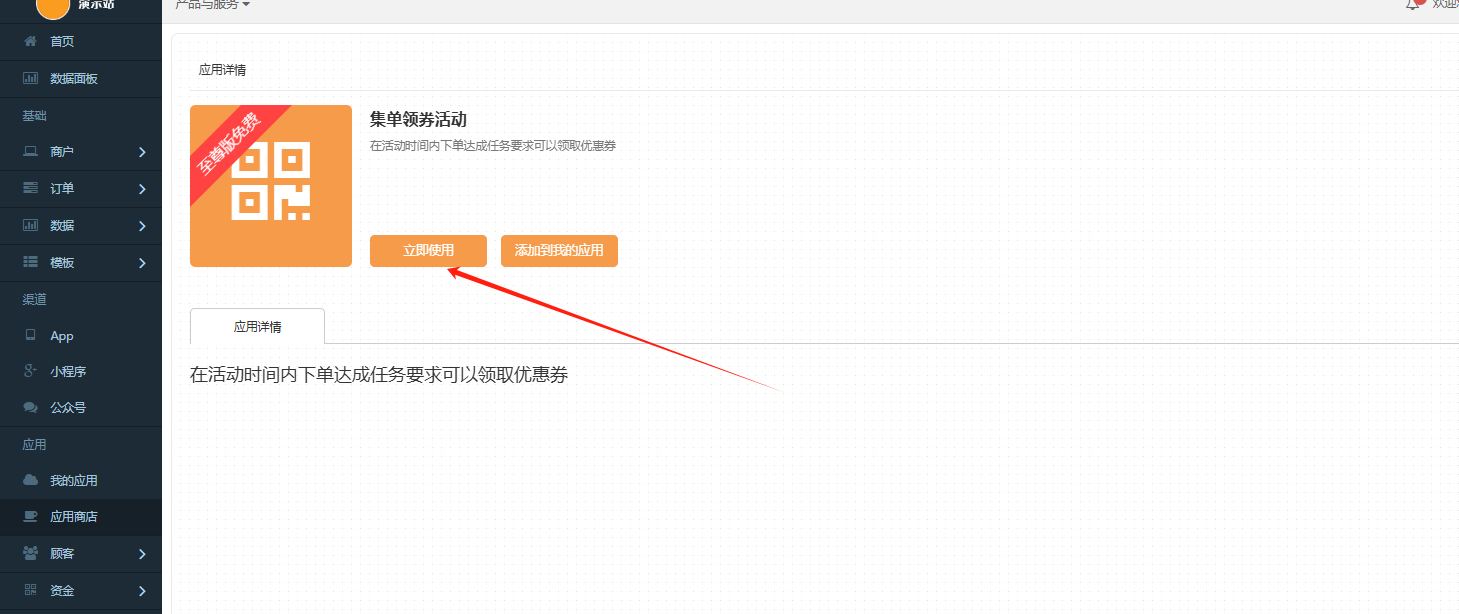Click the chart icon beside 数据面板
This screenshot has height=614, width=1459.
30,78
